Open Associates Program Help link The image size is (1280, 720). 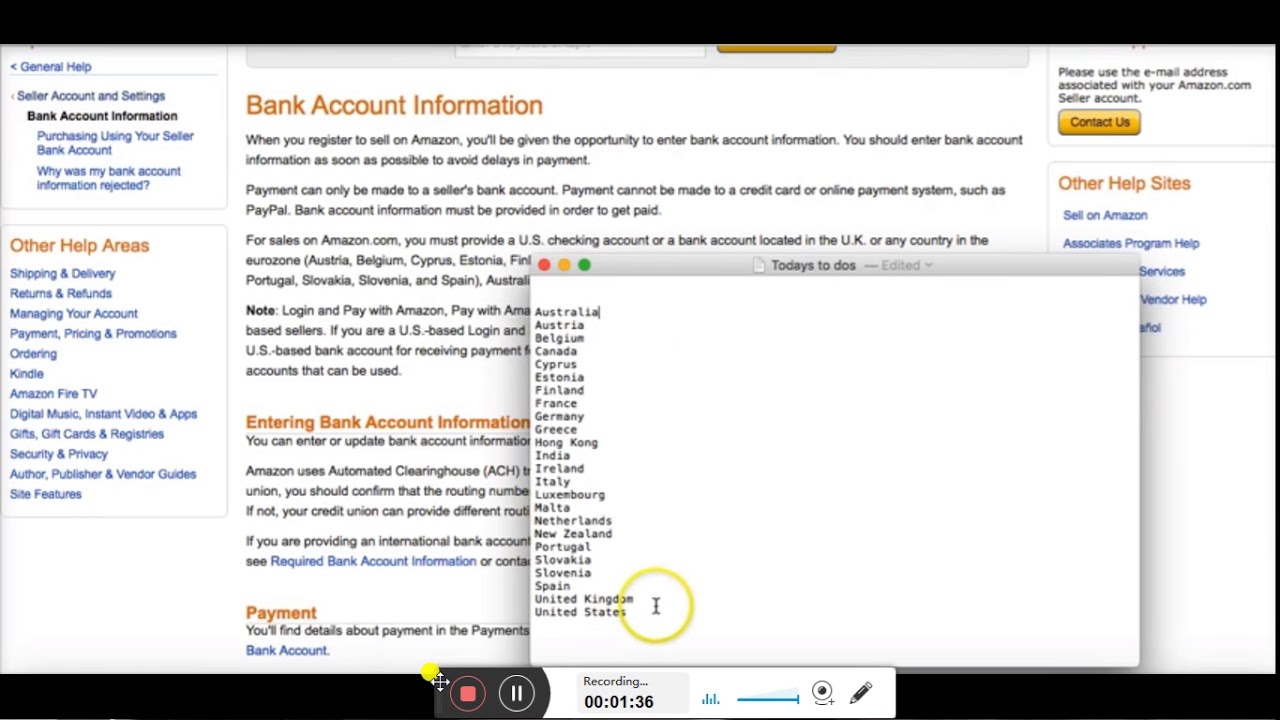(x=1130, y=243)
